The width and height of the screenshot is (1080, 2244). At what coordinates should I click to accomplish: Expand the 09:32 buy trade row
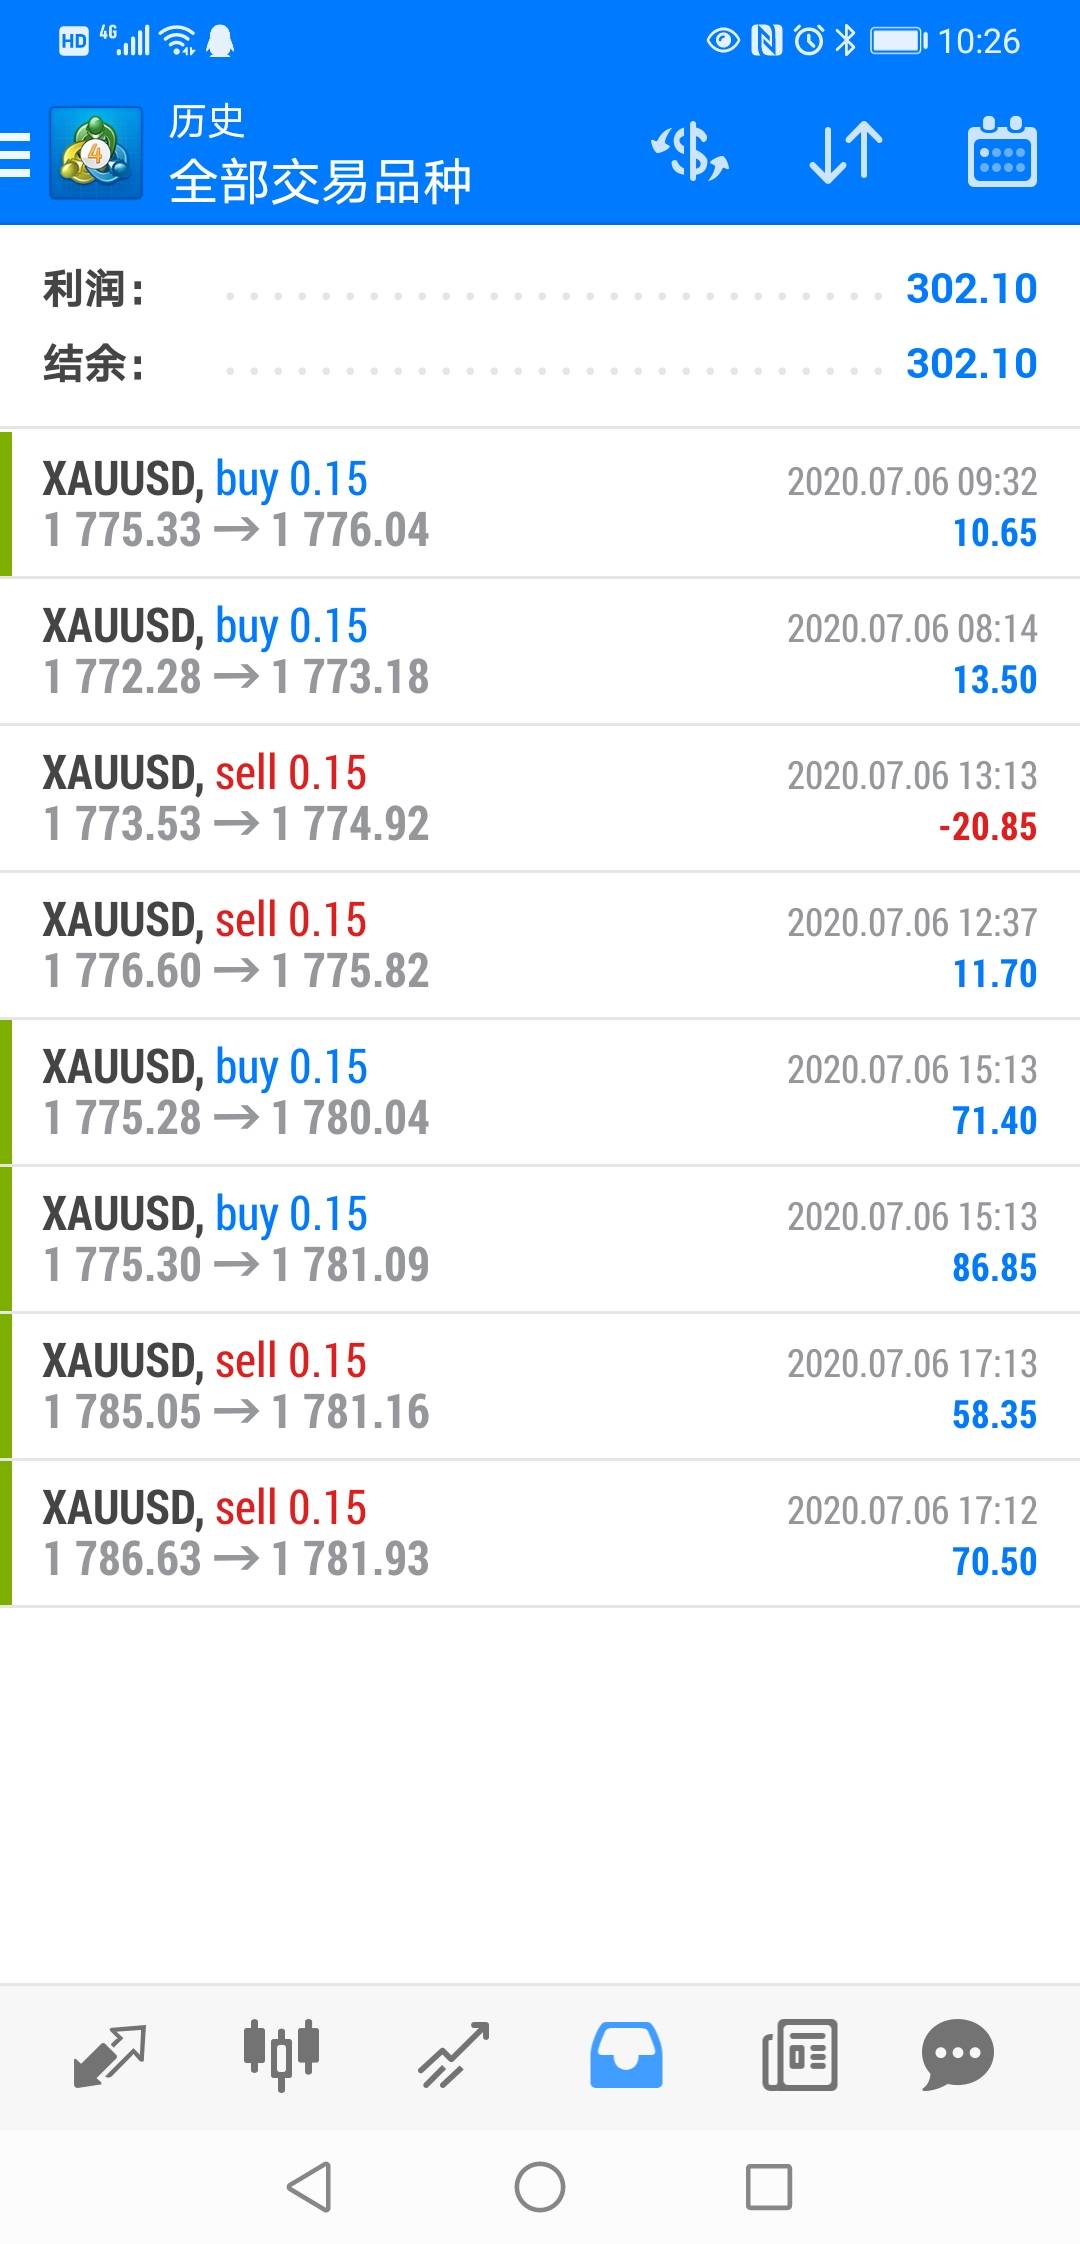(540, 504)
